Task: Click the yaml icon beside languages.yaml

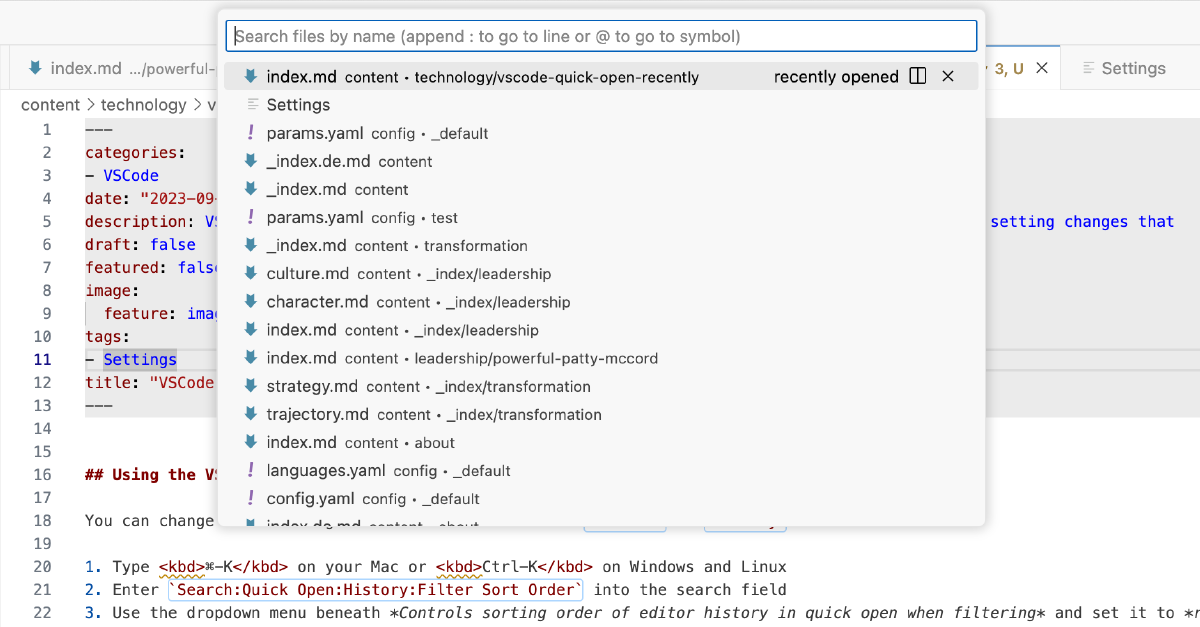Action: pos(250,470)
